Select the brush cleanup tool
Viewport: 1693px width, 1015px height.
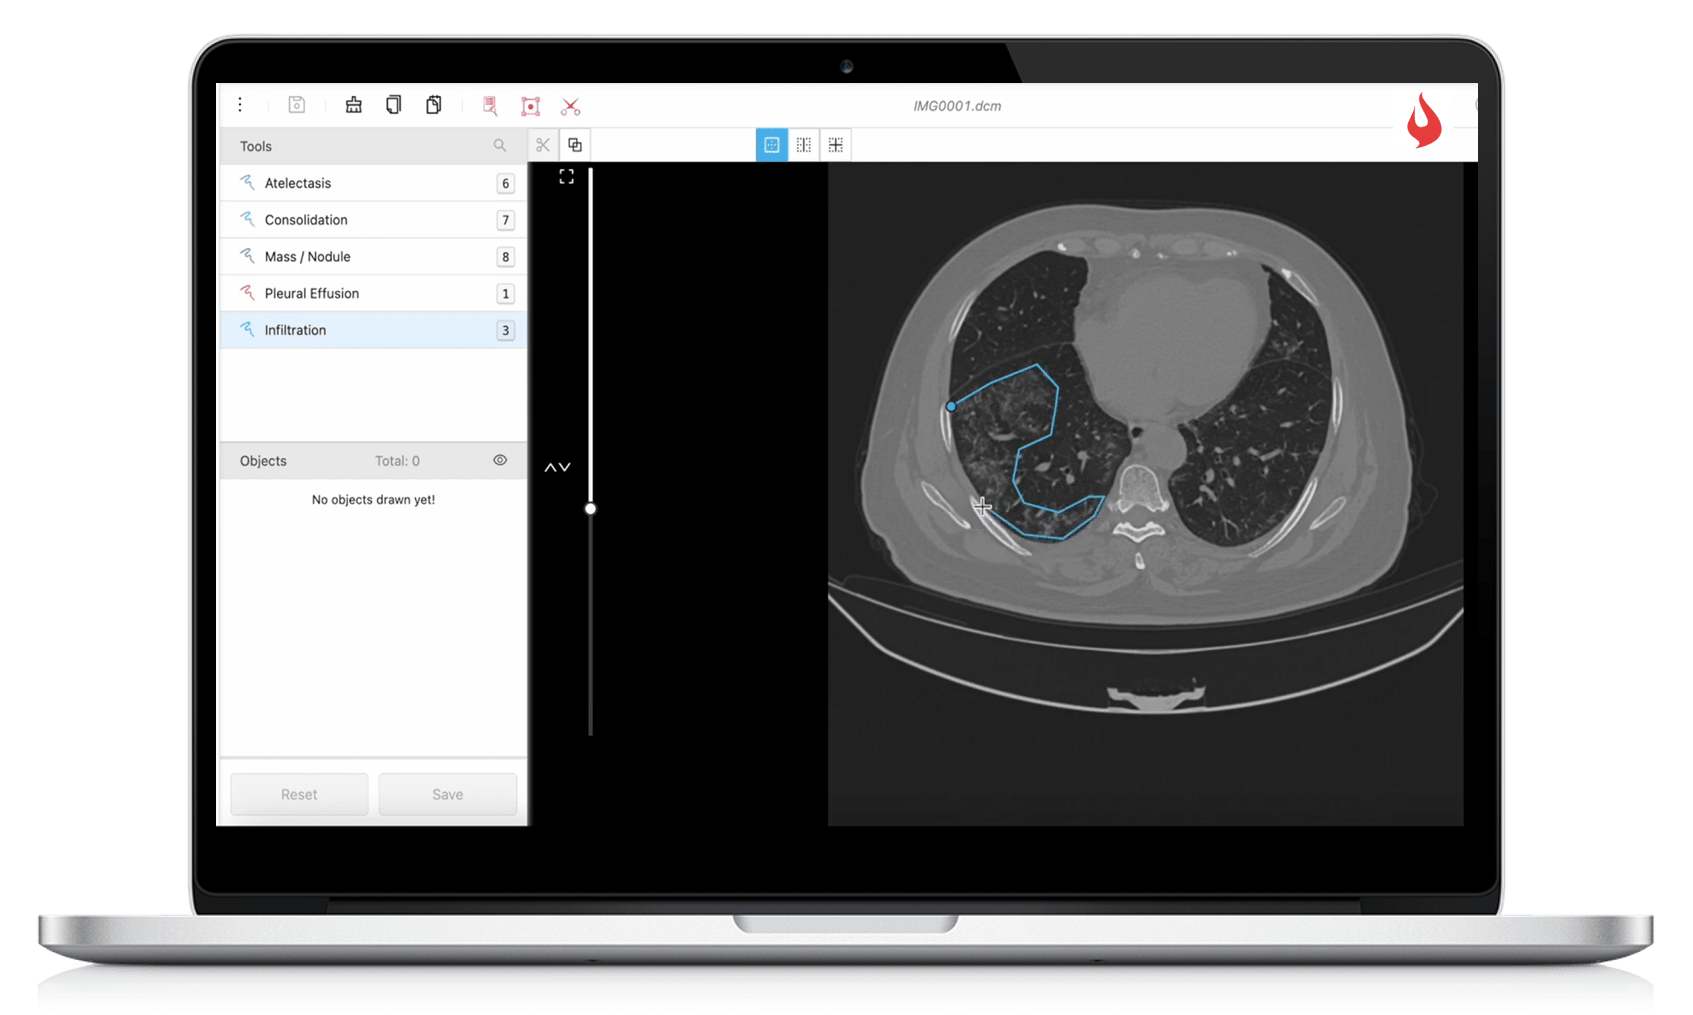(354, 105)
